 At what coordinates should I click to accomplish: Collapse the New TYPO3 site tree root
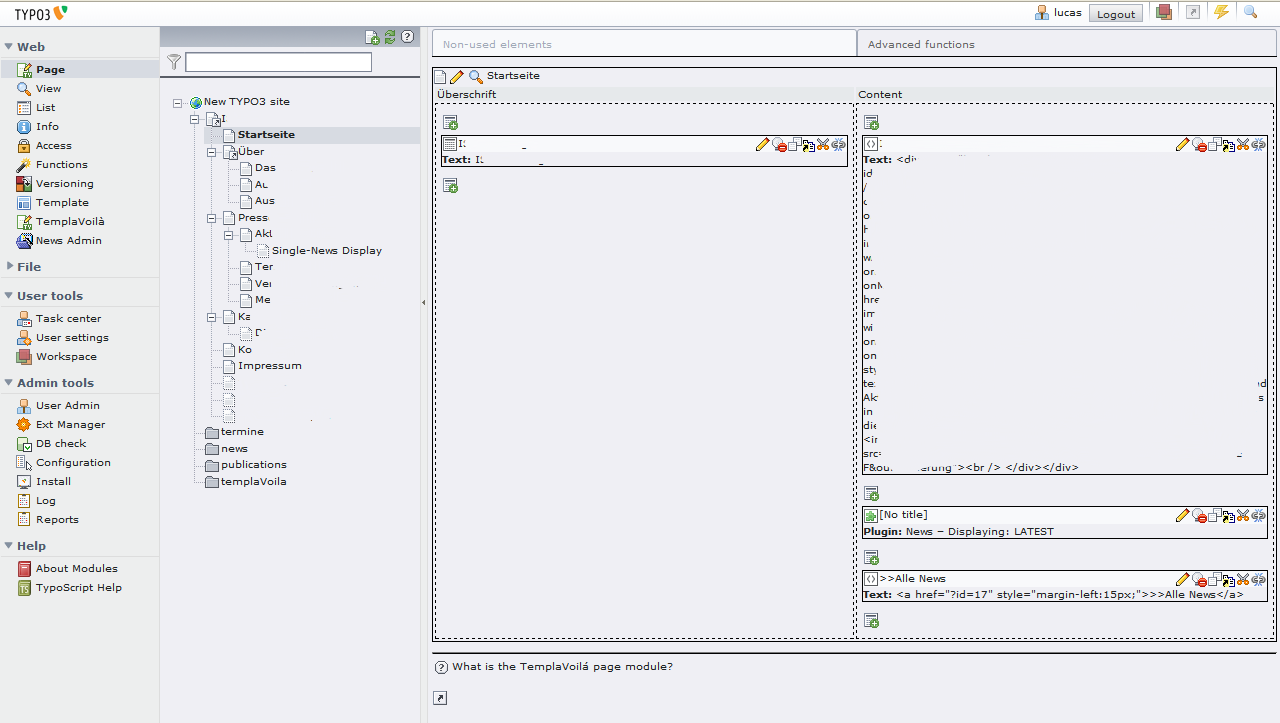(x=178, y=102)
